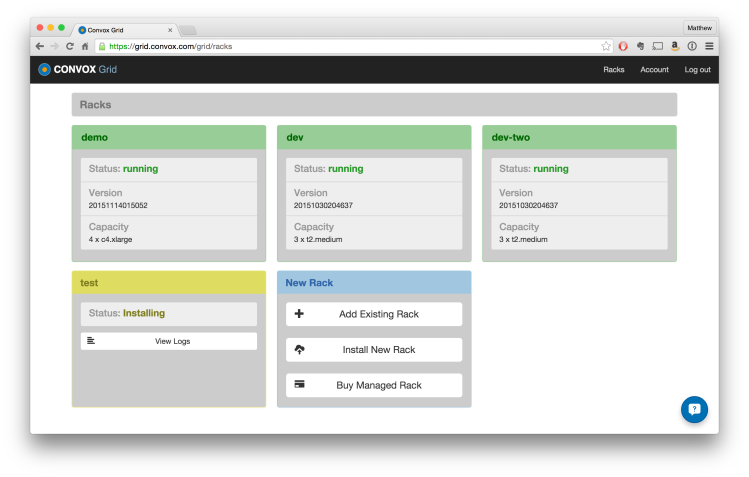749x477 pixels.
Task: Click demo capacity 4 x c4.xlarge
Action: coord(110,239)
